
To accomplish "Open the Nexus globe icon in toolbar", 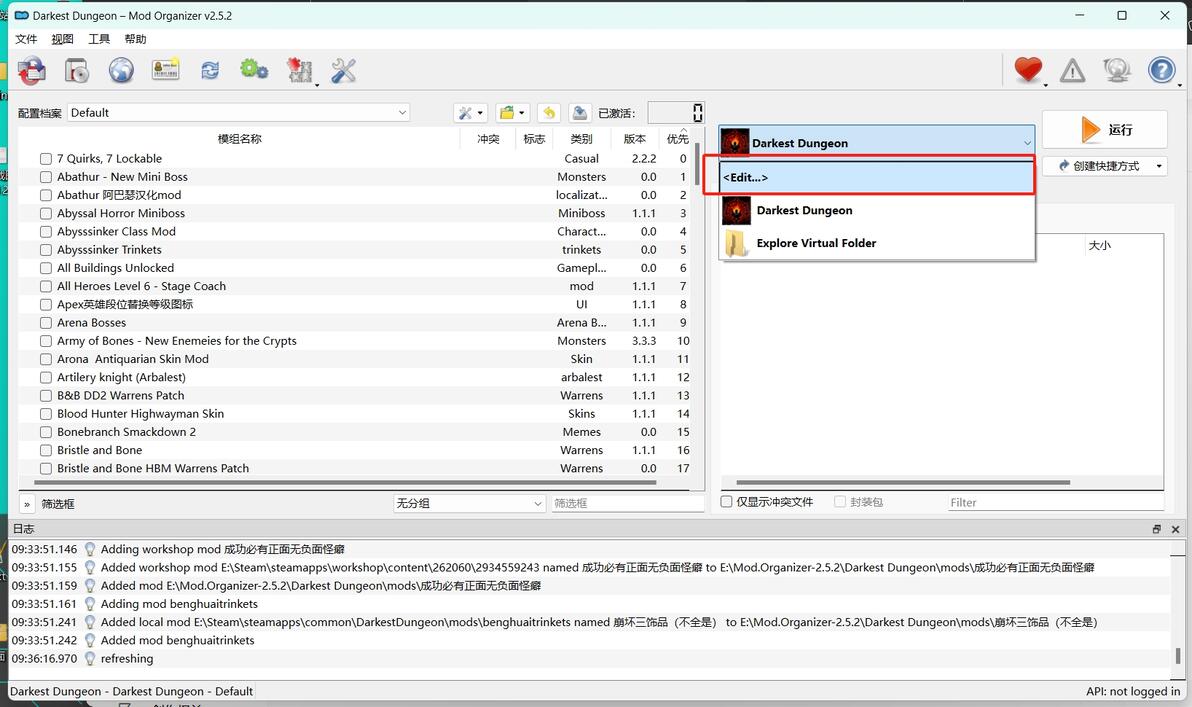I will click(121, 71).
